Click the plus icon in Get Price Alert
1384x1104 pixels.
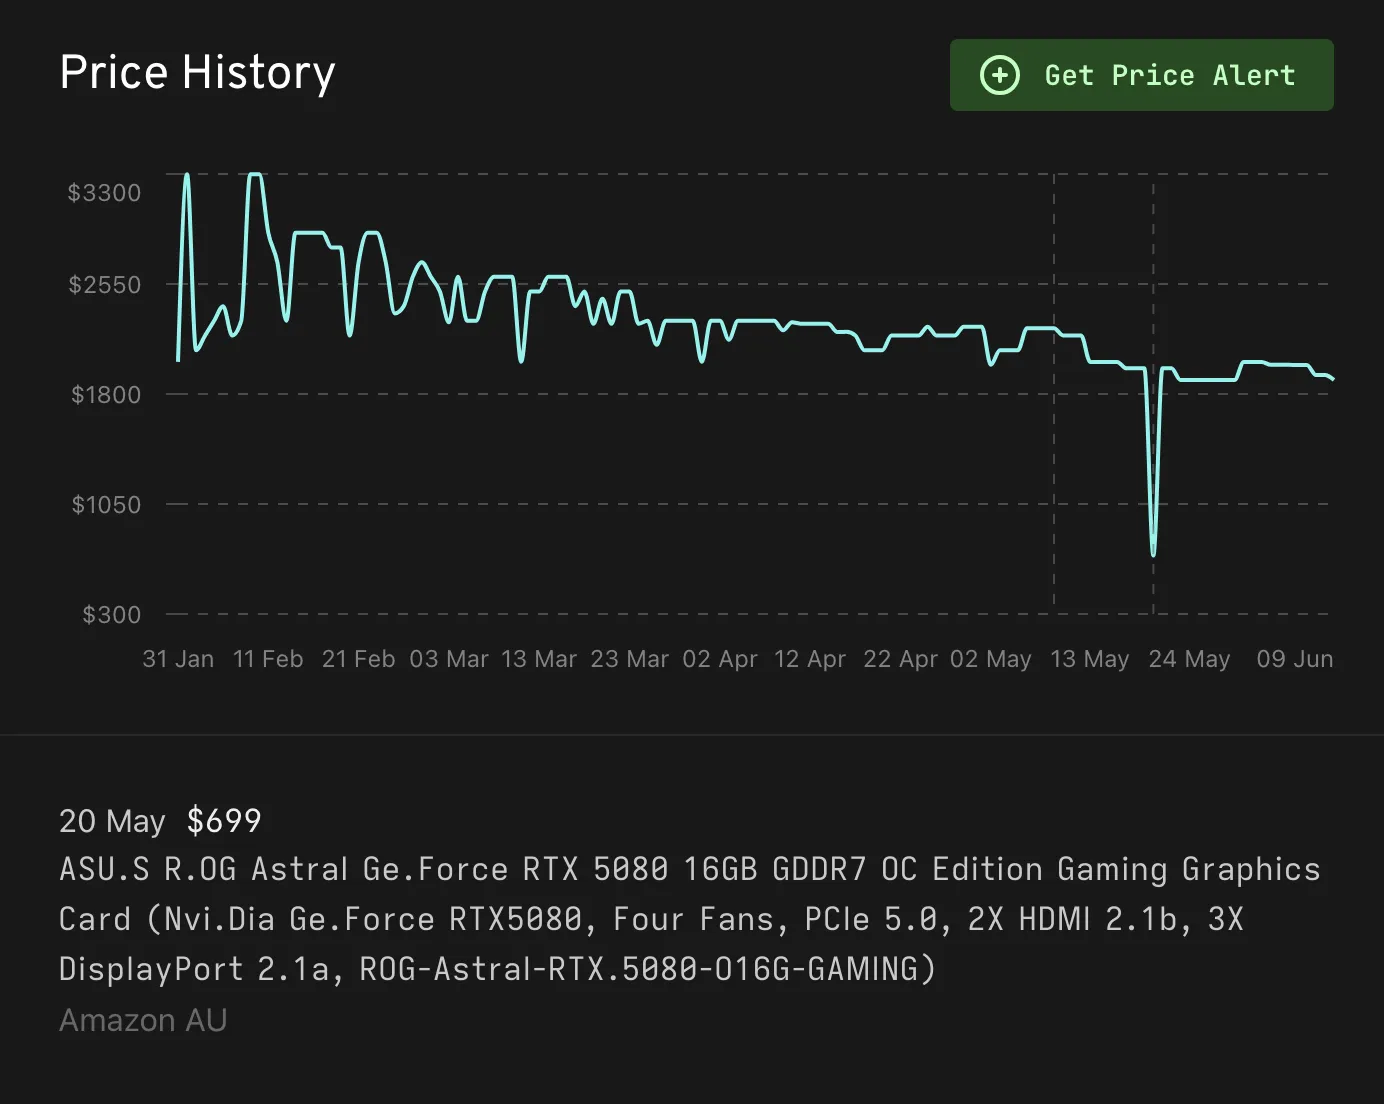point(1000,75)
